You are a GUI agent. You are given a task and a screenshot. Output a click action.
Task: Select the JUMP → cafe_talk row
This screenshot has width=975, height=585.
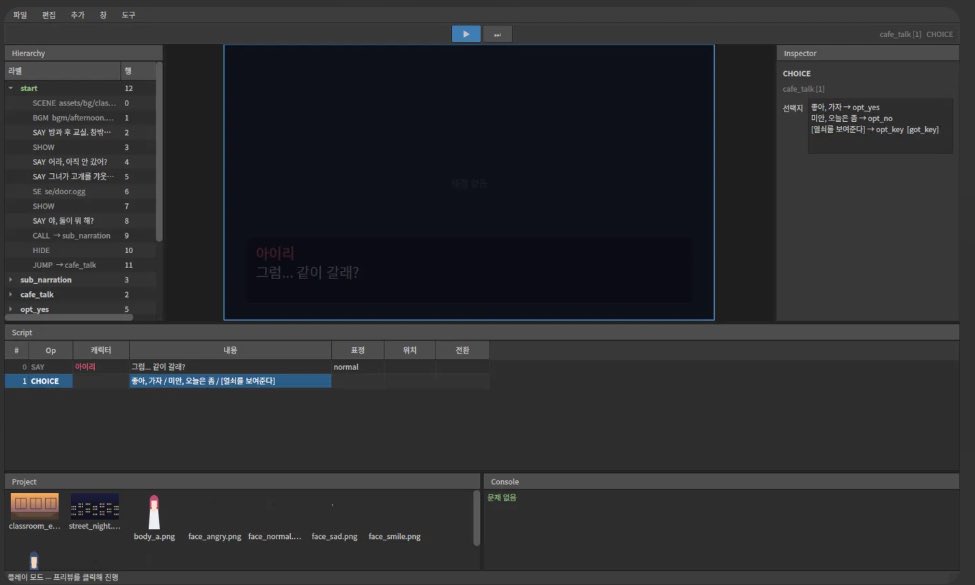(81, 265)
